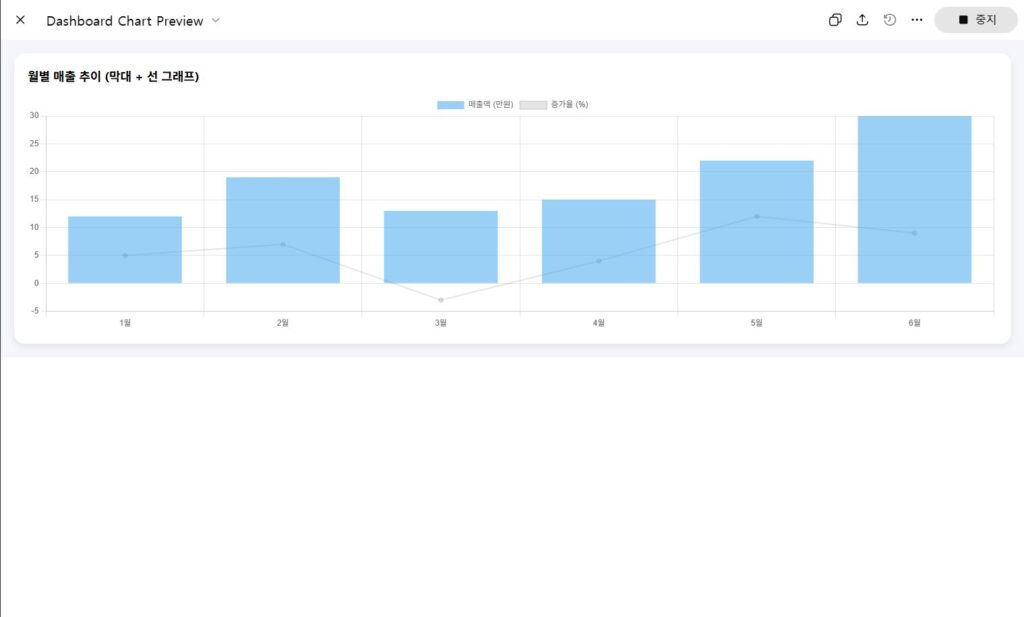Click the 월별 매출 추이 chart title
This screenshot has width=1024, height=617.
[x=113, y=77]
